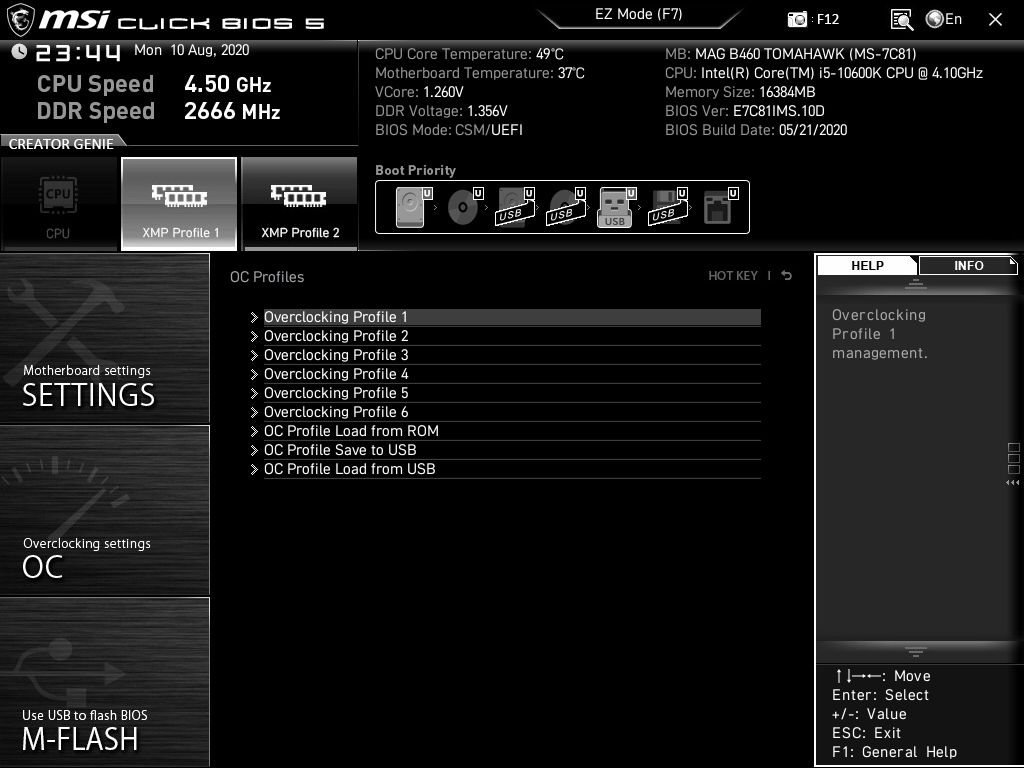Expand Overclocking Profile 3 arrow
The height and width of the screenshot is (768, 1024).
click(x=254, y=355)
